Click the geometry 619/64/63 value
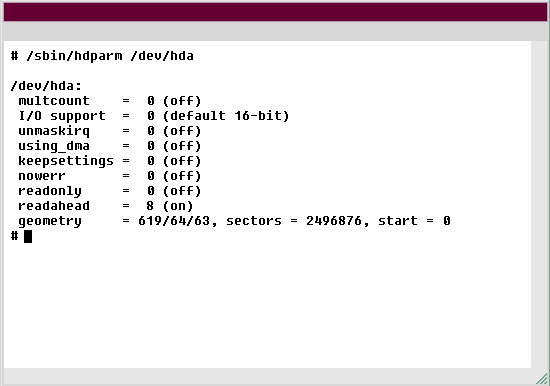 174,221
